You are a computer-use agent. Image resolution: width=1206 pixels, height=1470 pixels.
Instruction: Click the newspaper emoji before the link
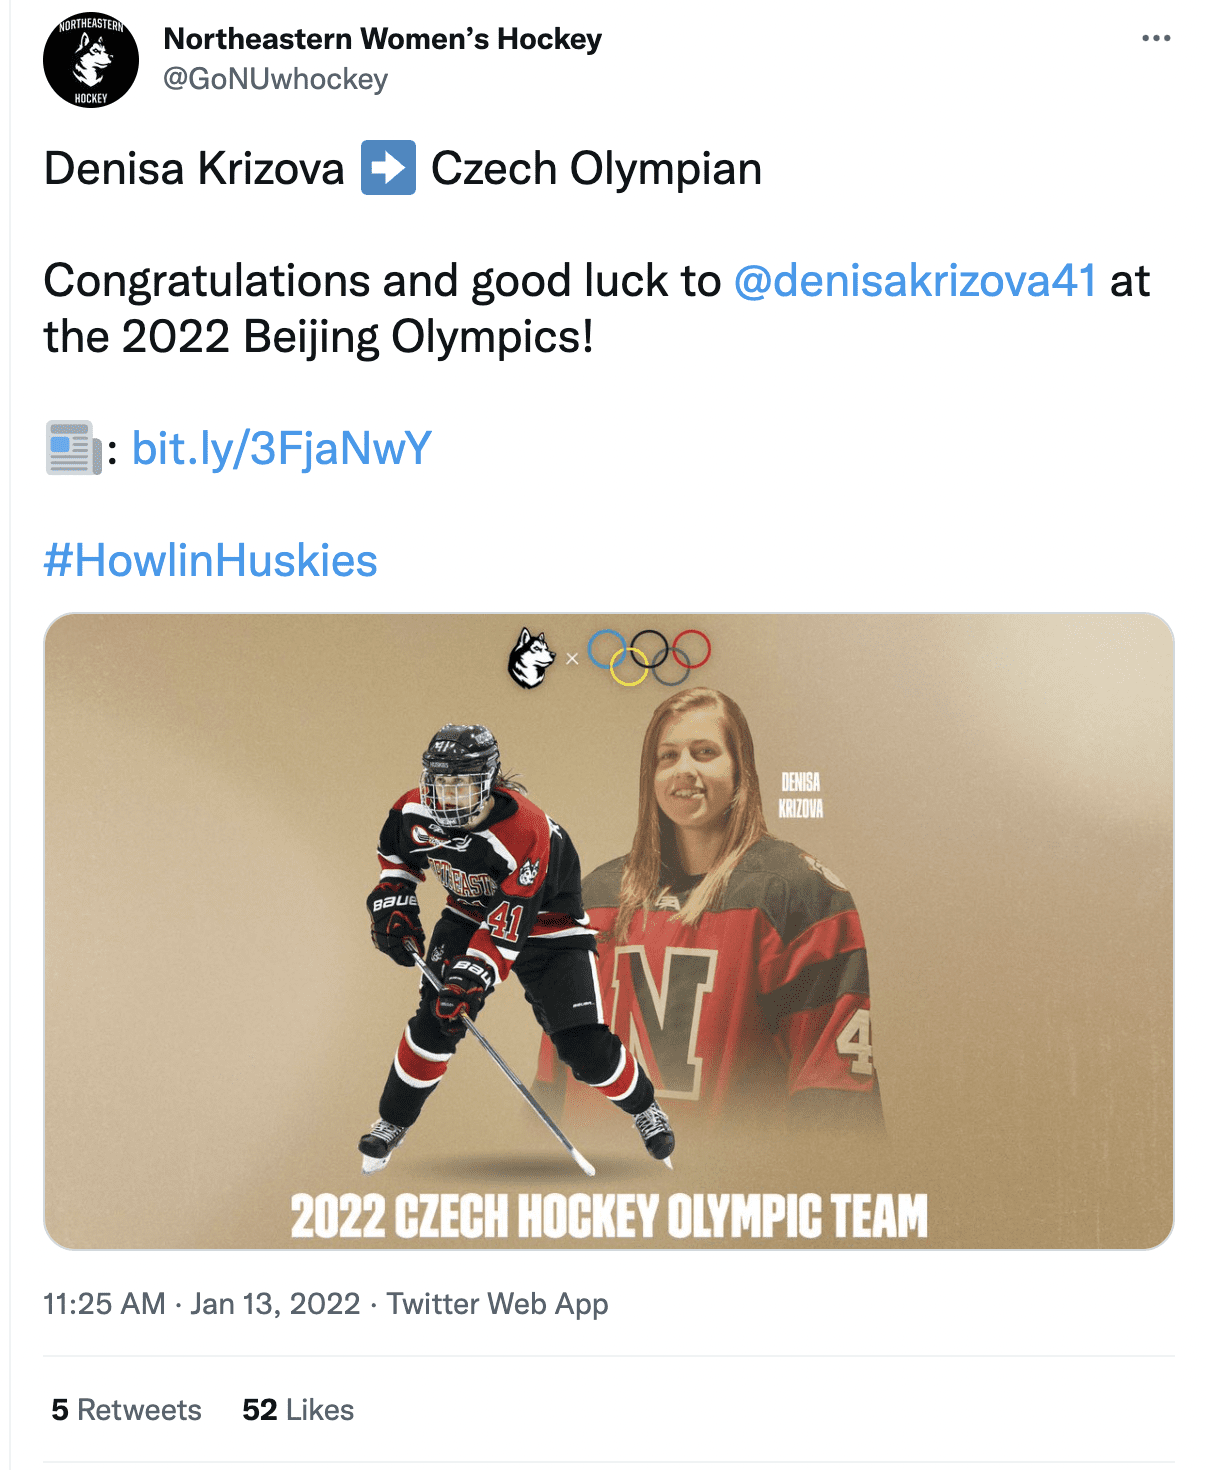coord(73,448)
